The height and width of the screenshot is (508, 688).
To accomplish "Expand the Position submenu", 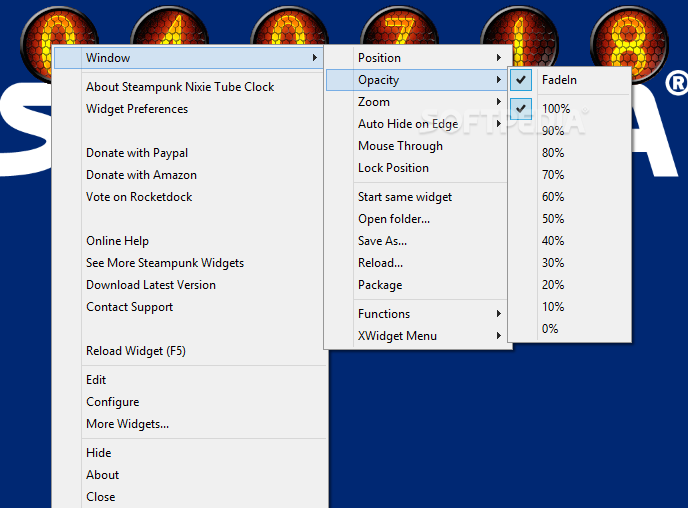I will pyautogui.click(x=417, y=57).
